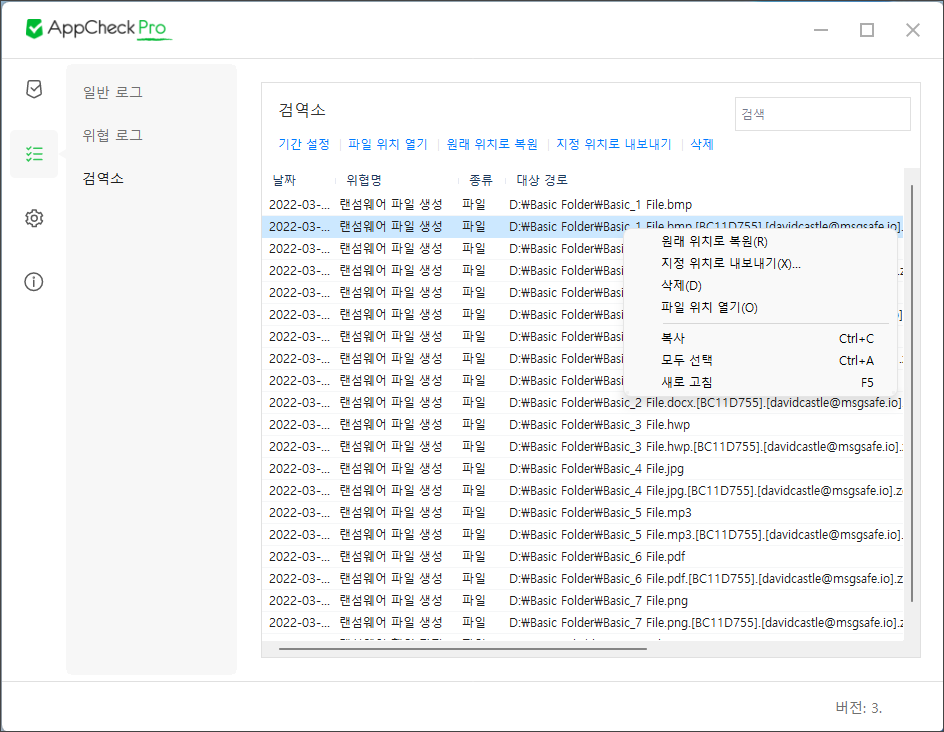The image size is (944, 732).
Task: Click the 원래 위치로 복원 toolbar link
Action: (491, 144)
